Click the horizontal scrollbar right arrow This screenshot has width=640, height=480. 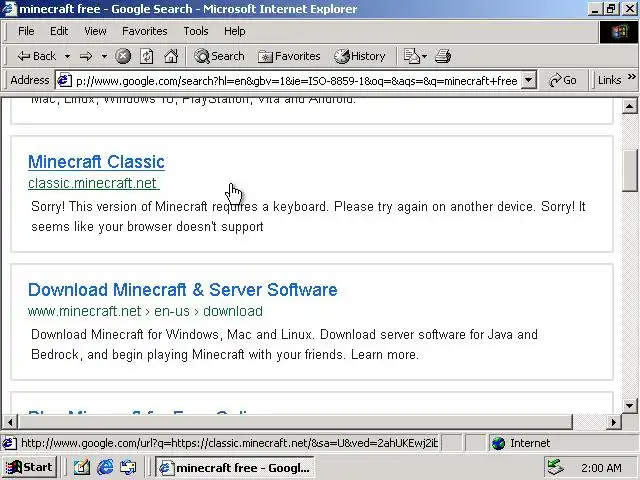pos(613,422)
